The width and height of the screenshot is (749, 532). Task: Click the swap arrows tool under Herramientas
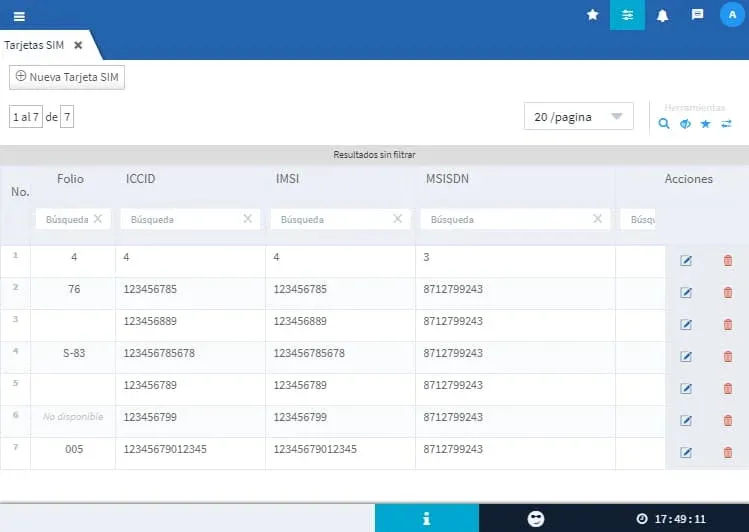coord(727,124)
